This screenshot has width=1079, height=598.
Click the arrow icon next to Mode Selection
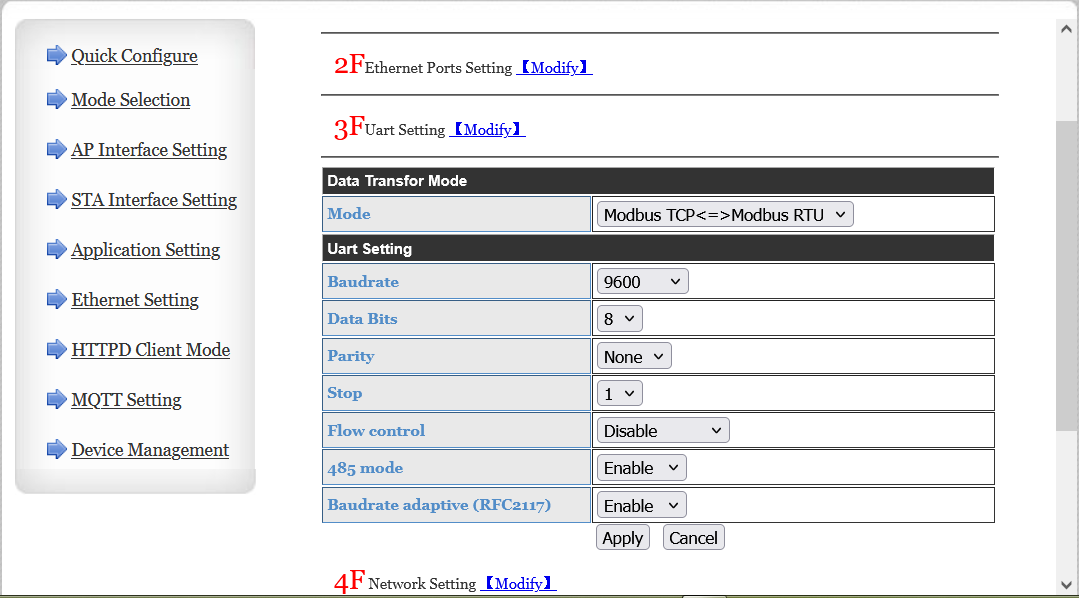point(56,100)
